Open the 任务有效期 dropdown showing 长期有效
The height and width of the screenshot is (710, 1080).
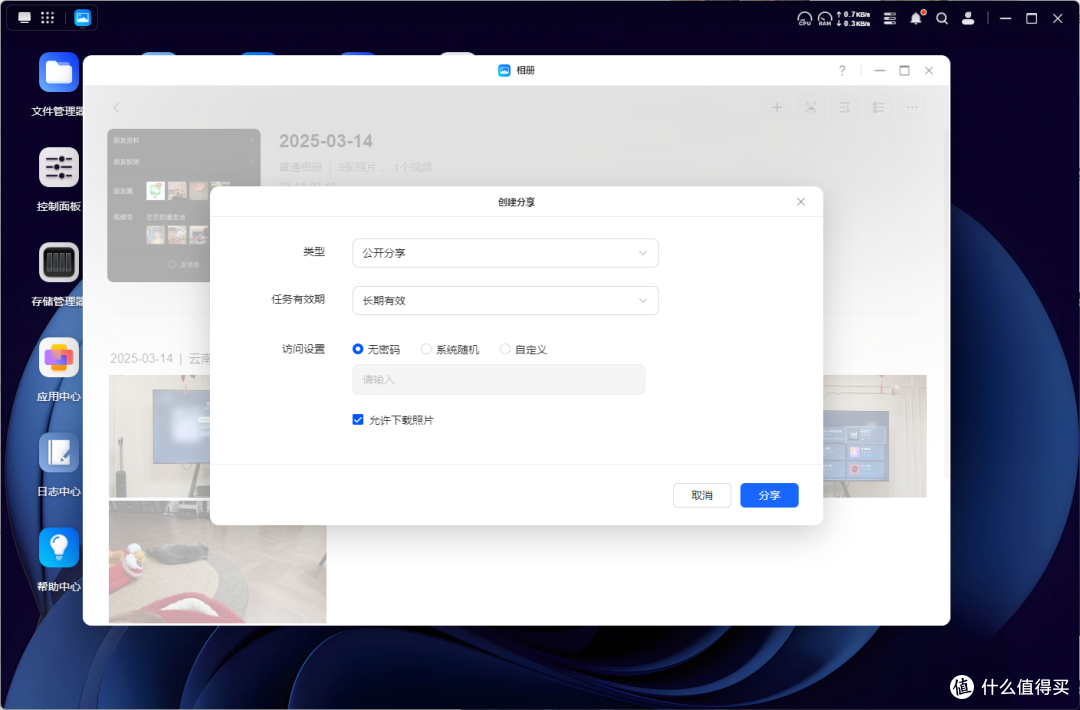pyautogui.click(x=506, y=300)
